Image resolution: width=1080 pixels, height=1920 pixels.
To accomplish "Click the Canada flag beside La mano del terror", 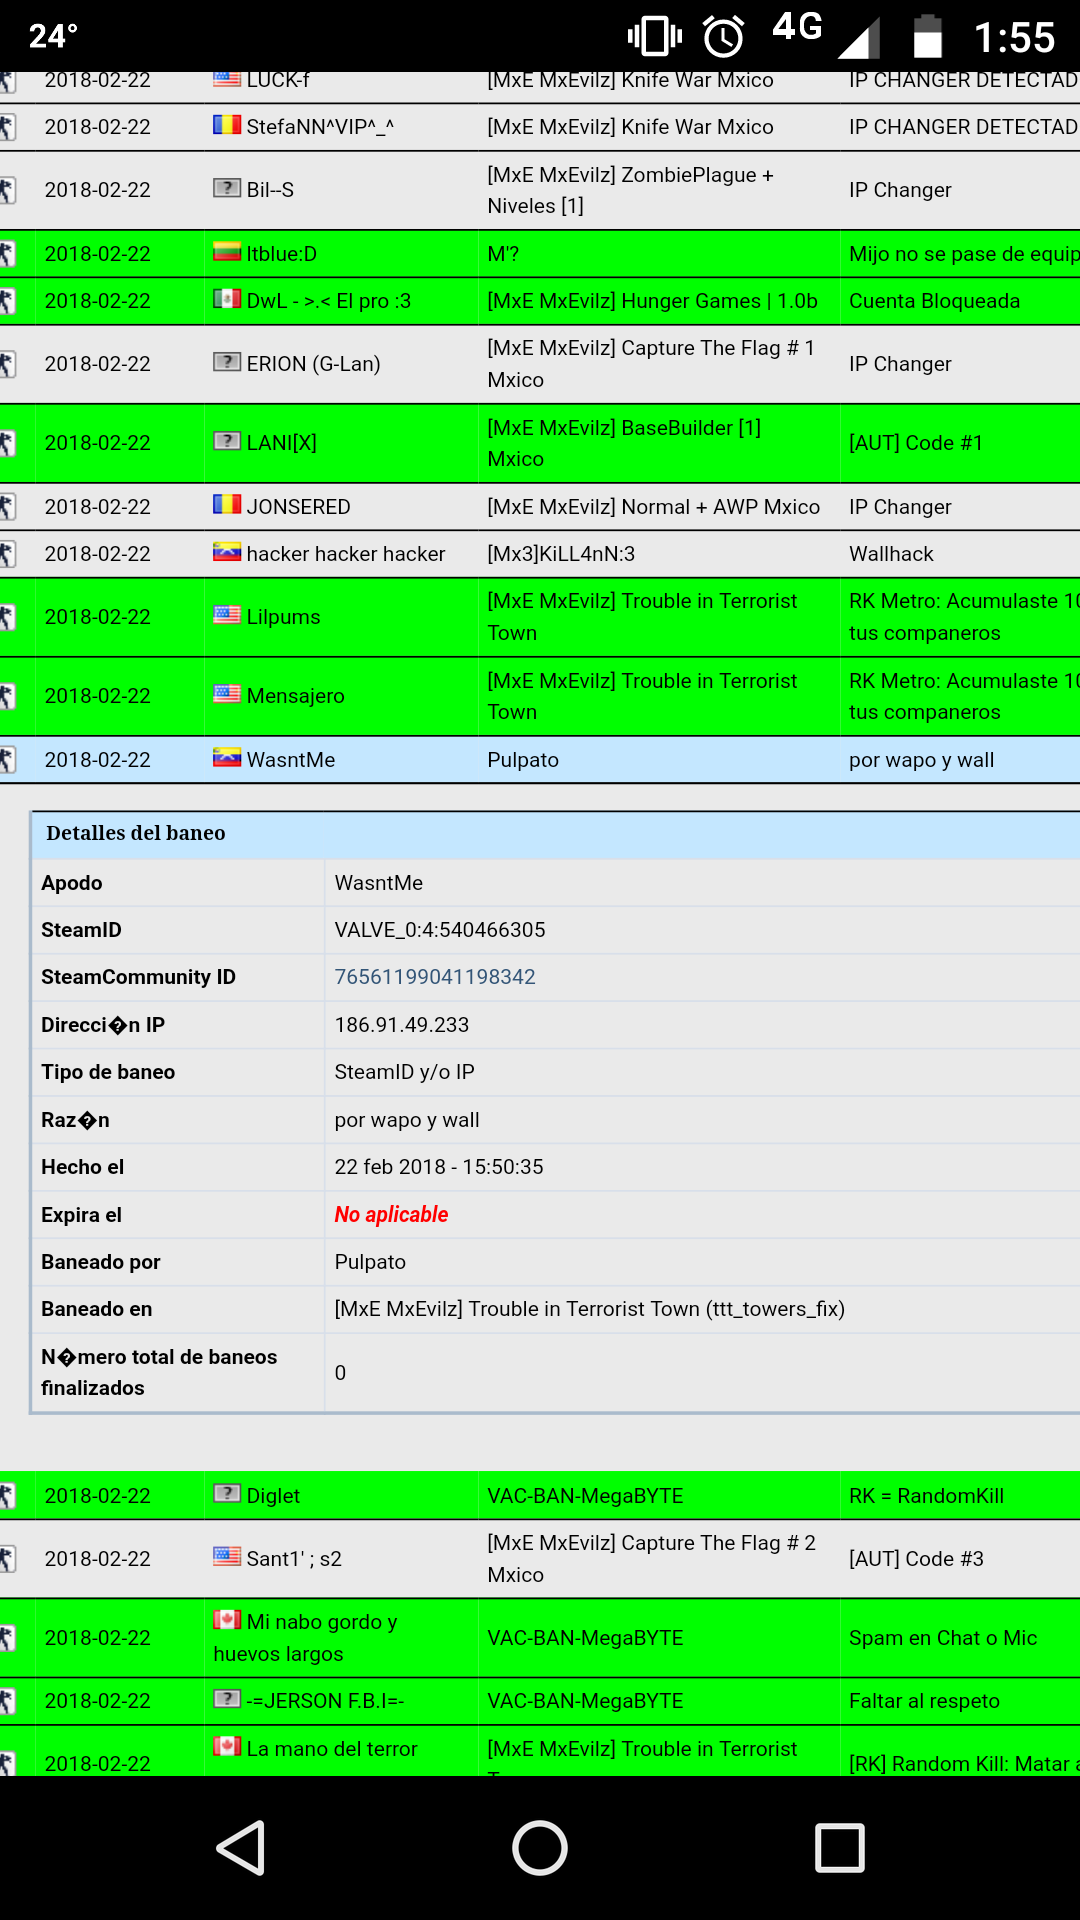I will pyautogui.click(x=227, y=1747).
